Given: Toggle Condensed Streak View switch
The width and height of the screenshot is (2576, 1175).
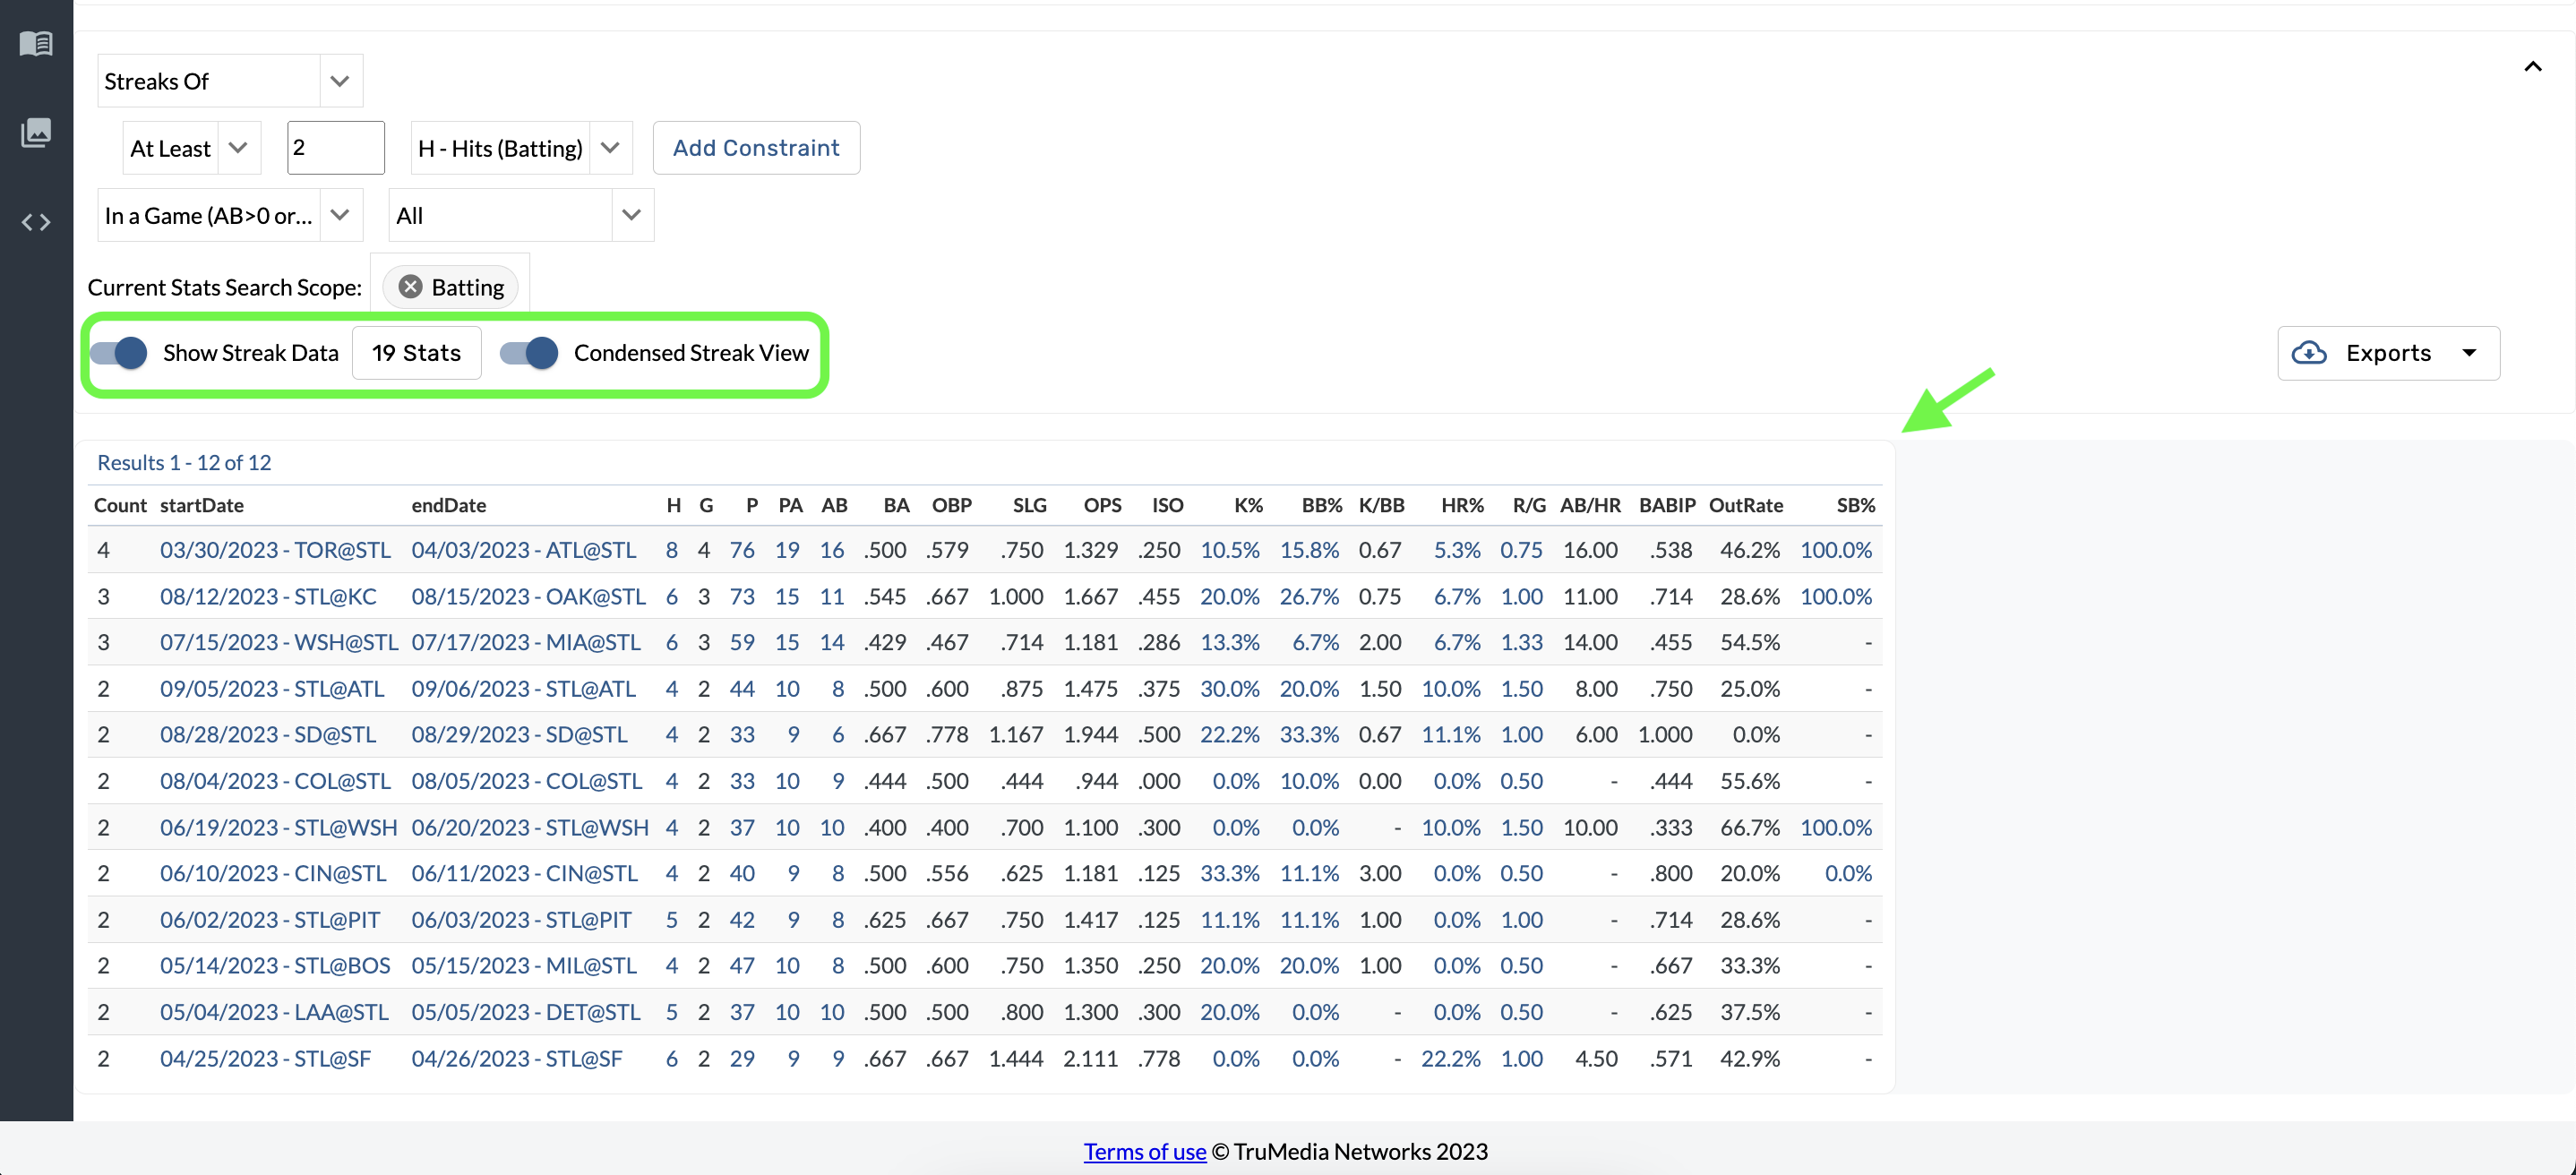Looking at the screenshot, I should point(529,353).
